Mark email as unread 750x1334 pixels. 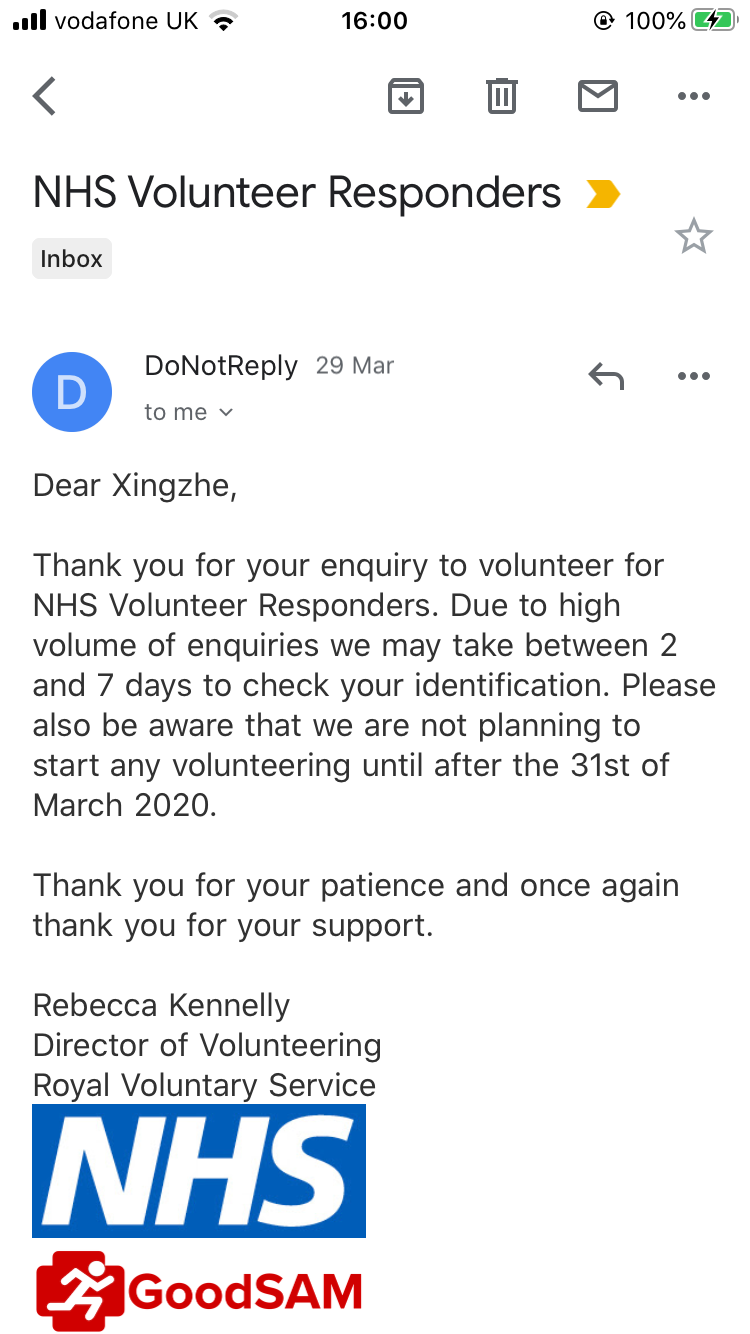coord(598,96)
